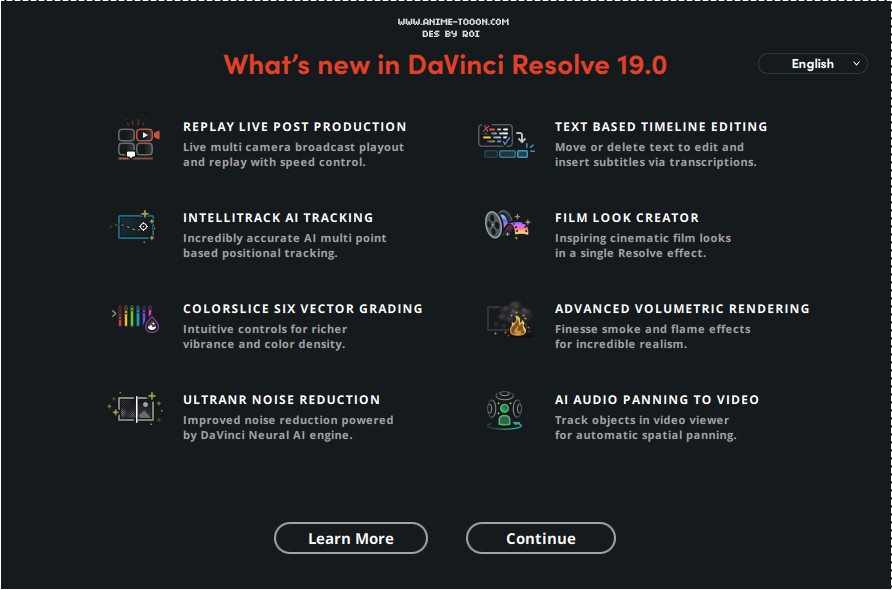Select the 'INTELLITRACK AI TRACKING' heading

click(x=278, y=218)
